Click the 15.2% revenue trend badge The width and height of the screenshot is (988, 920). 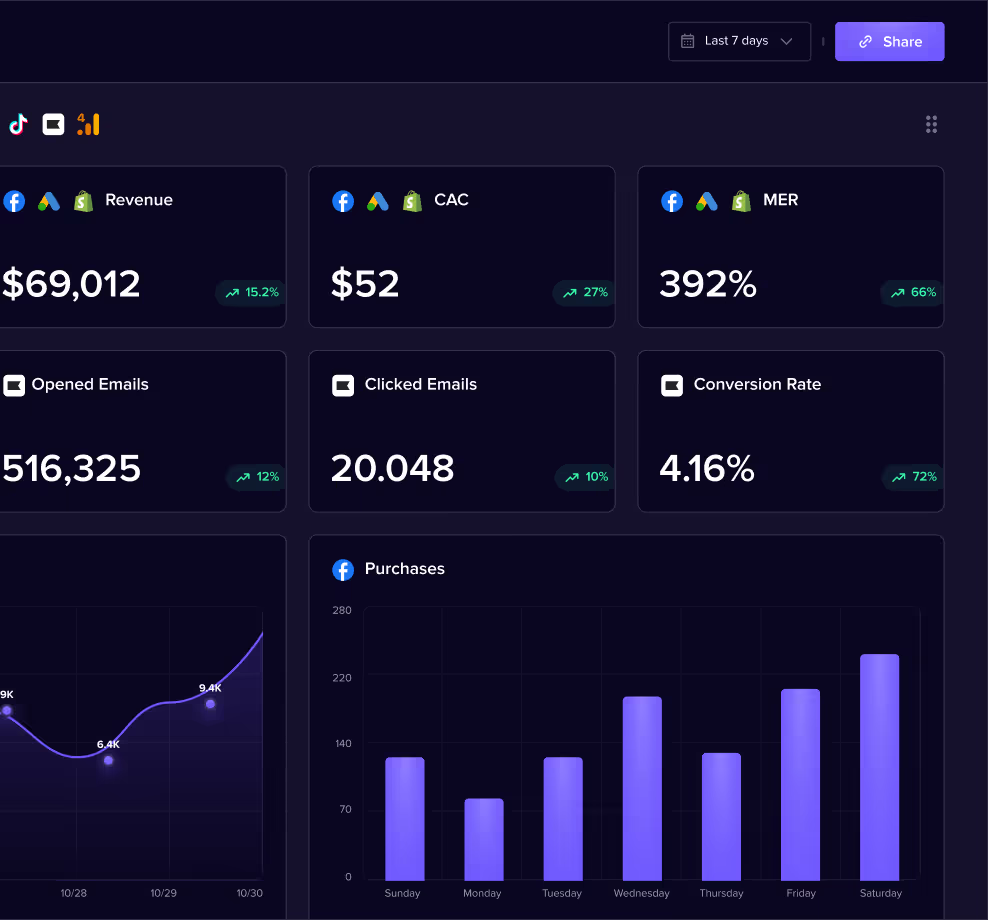[x=251, y=292]
